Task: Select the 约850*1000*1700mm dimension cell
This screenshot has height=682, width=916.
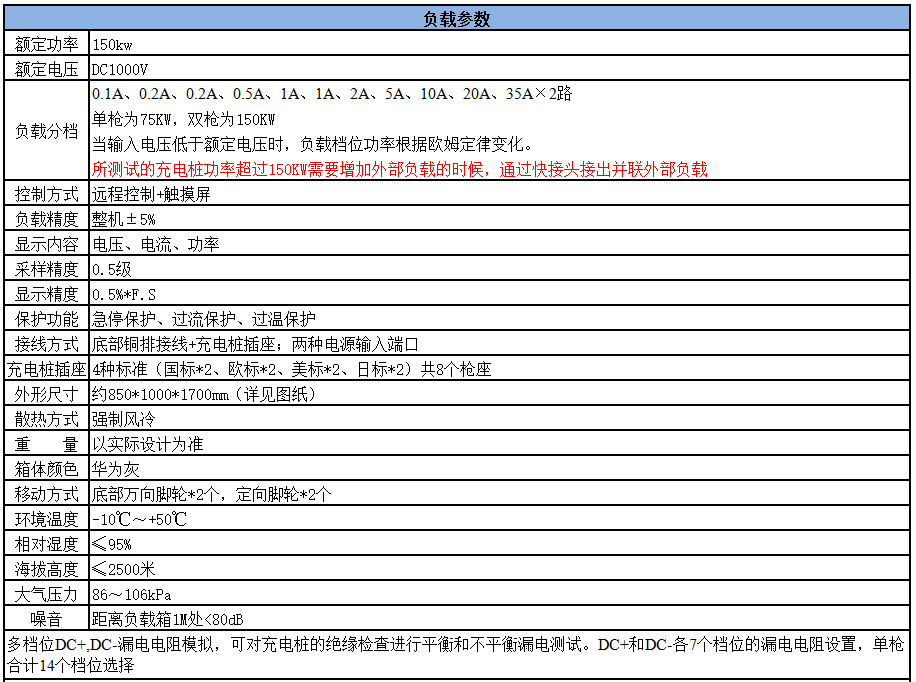Action: coord(204,395)
